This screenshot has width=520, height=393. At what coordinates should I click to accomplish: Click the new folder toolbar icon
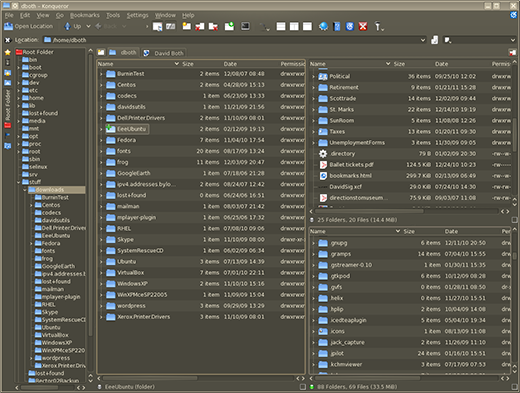(x=187, y=26)
